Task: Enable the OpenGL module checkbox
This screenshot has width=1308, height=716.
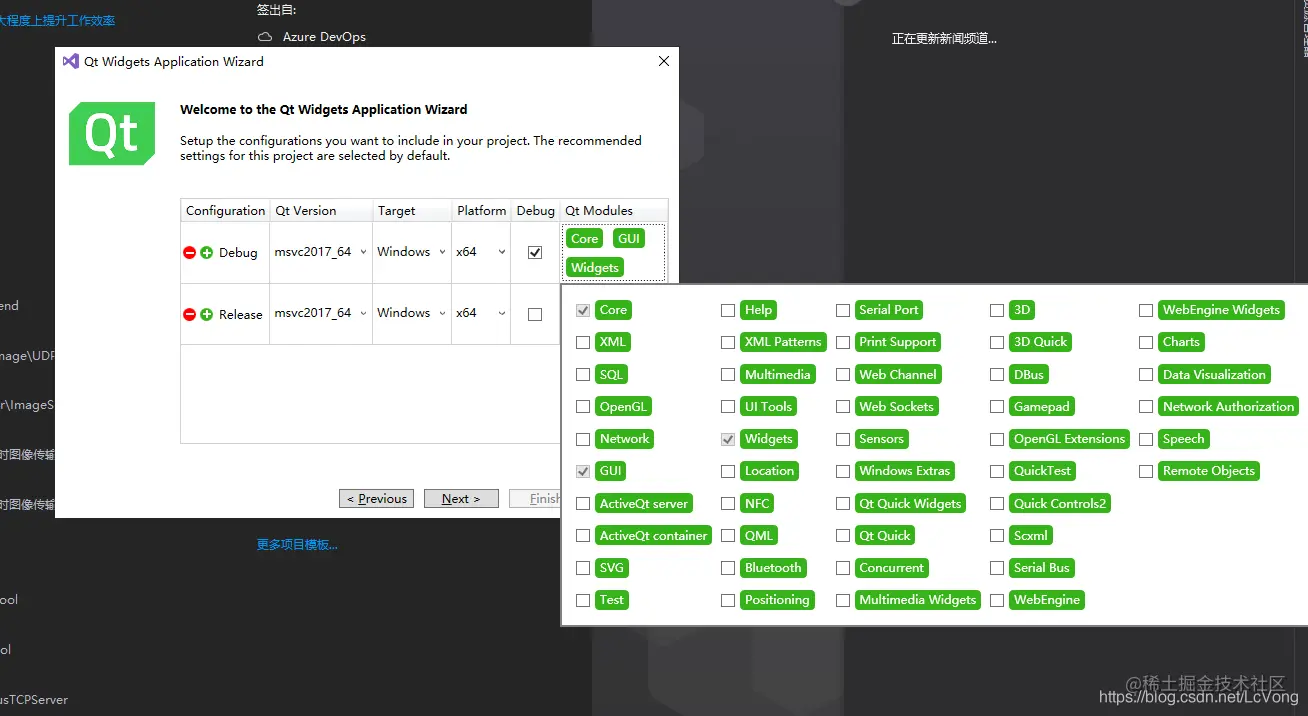Action: click(583, 407)
